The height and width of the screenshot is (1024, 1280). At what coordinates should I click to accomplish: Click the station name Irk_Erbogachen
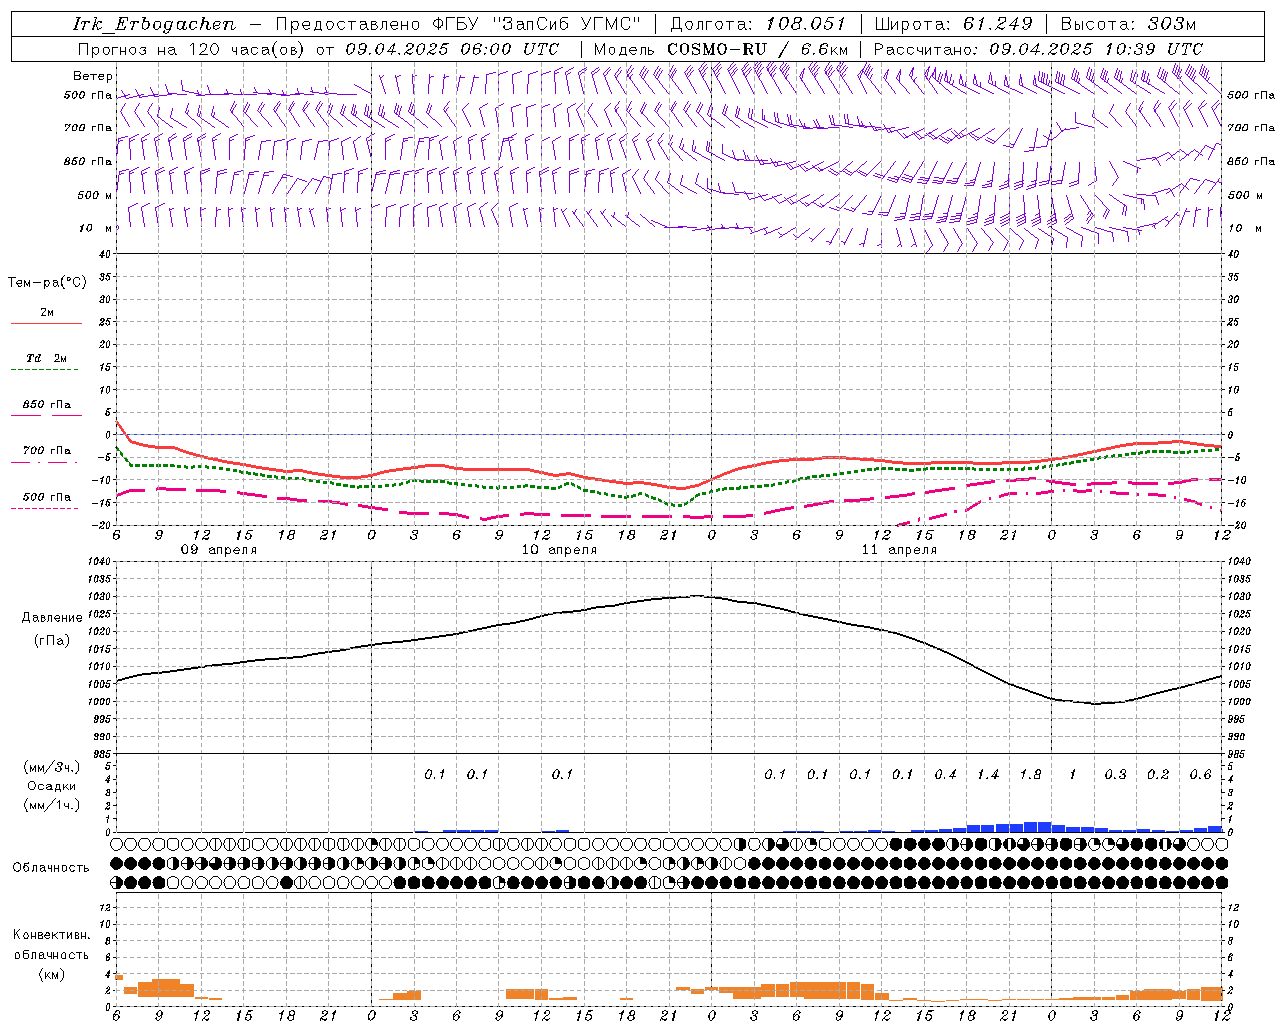(154, 24)
